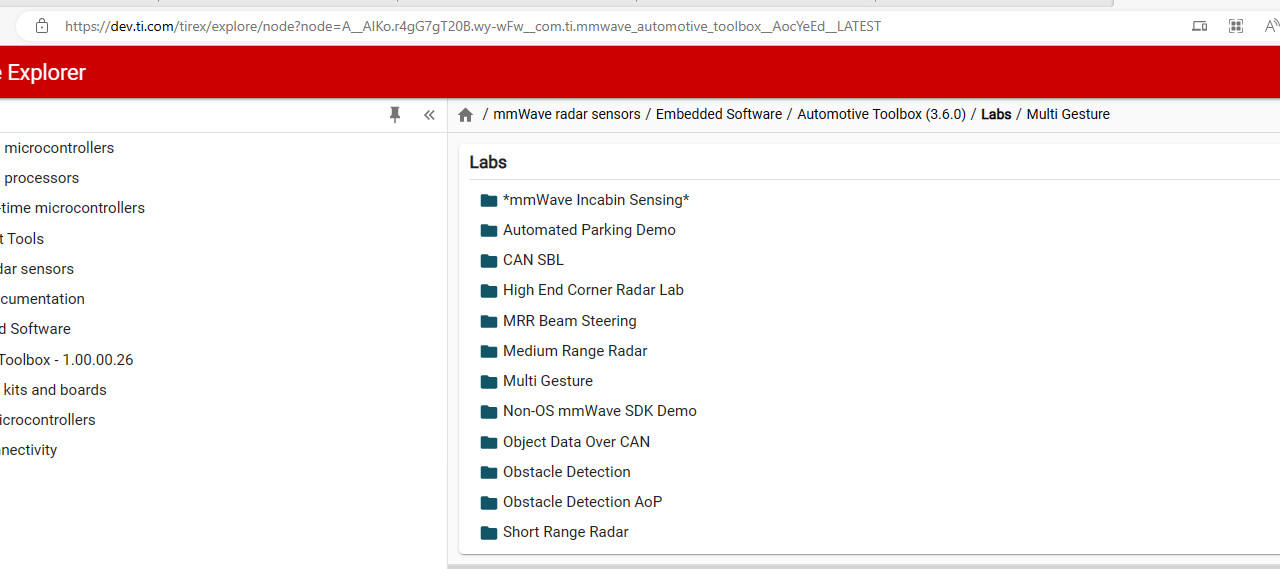Click the folder icon beside Medium Range Radar
The image size is (1280, 569).
pos(489,351)
